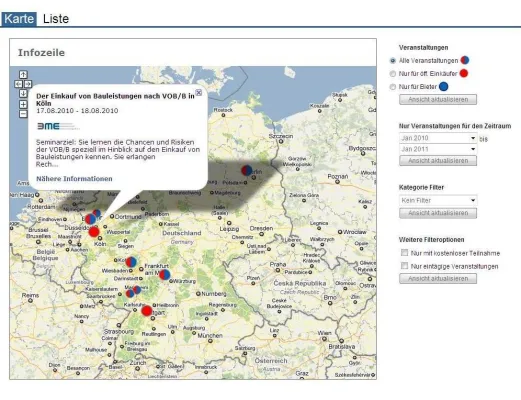Screen dimensions: 521x400
Task: Select Nur für öff. Einkäufer radio
Action: 393,74
